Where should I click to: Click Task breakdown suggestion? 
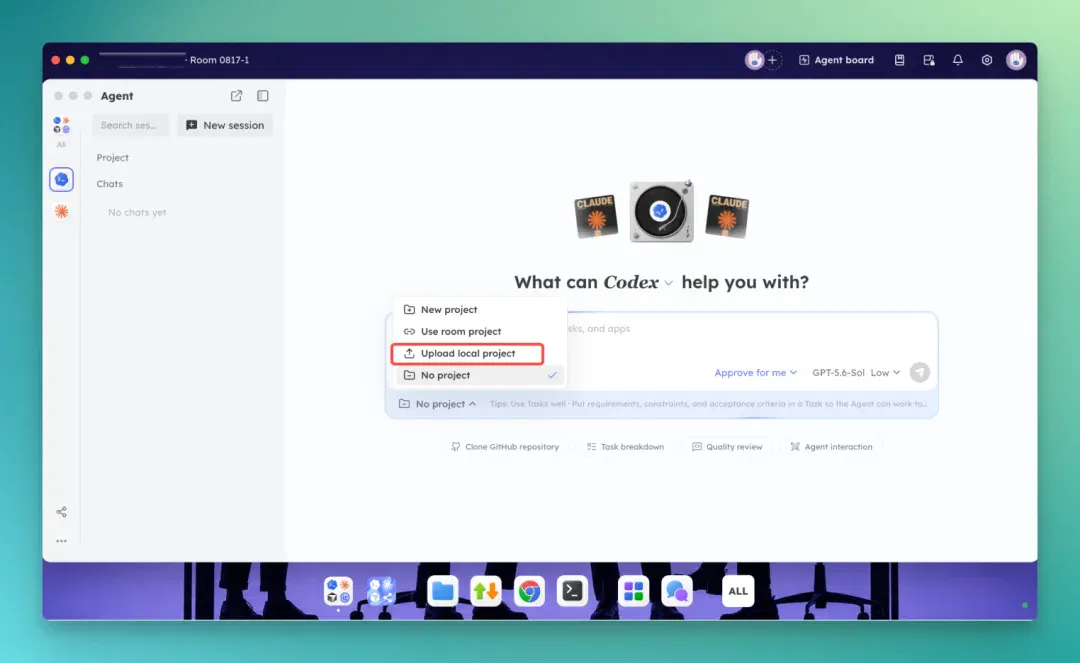[625, 447]
